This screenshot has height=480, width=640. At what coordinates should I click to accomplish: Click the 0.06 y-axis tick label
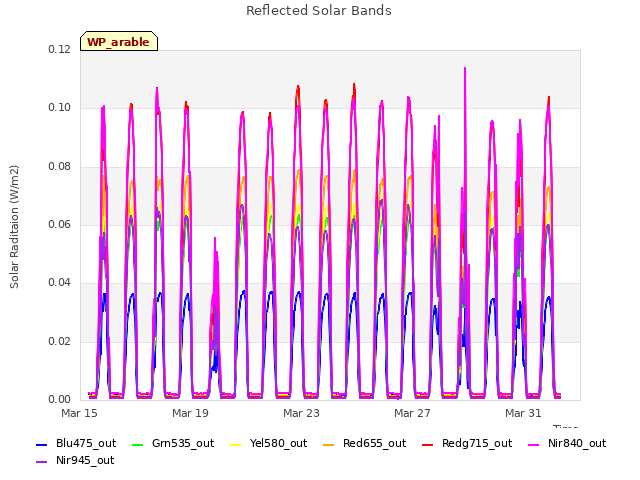click(x=60, y=224)
